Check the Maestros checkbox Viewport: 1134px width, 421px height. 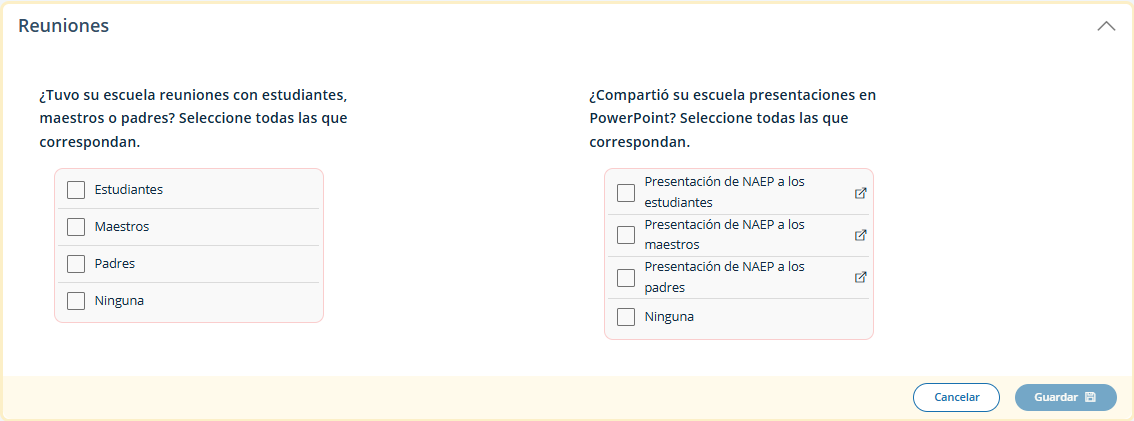(76, 227)
